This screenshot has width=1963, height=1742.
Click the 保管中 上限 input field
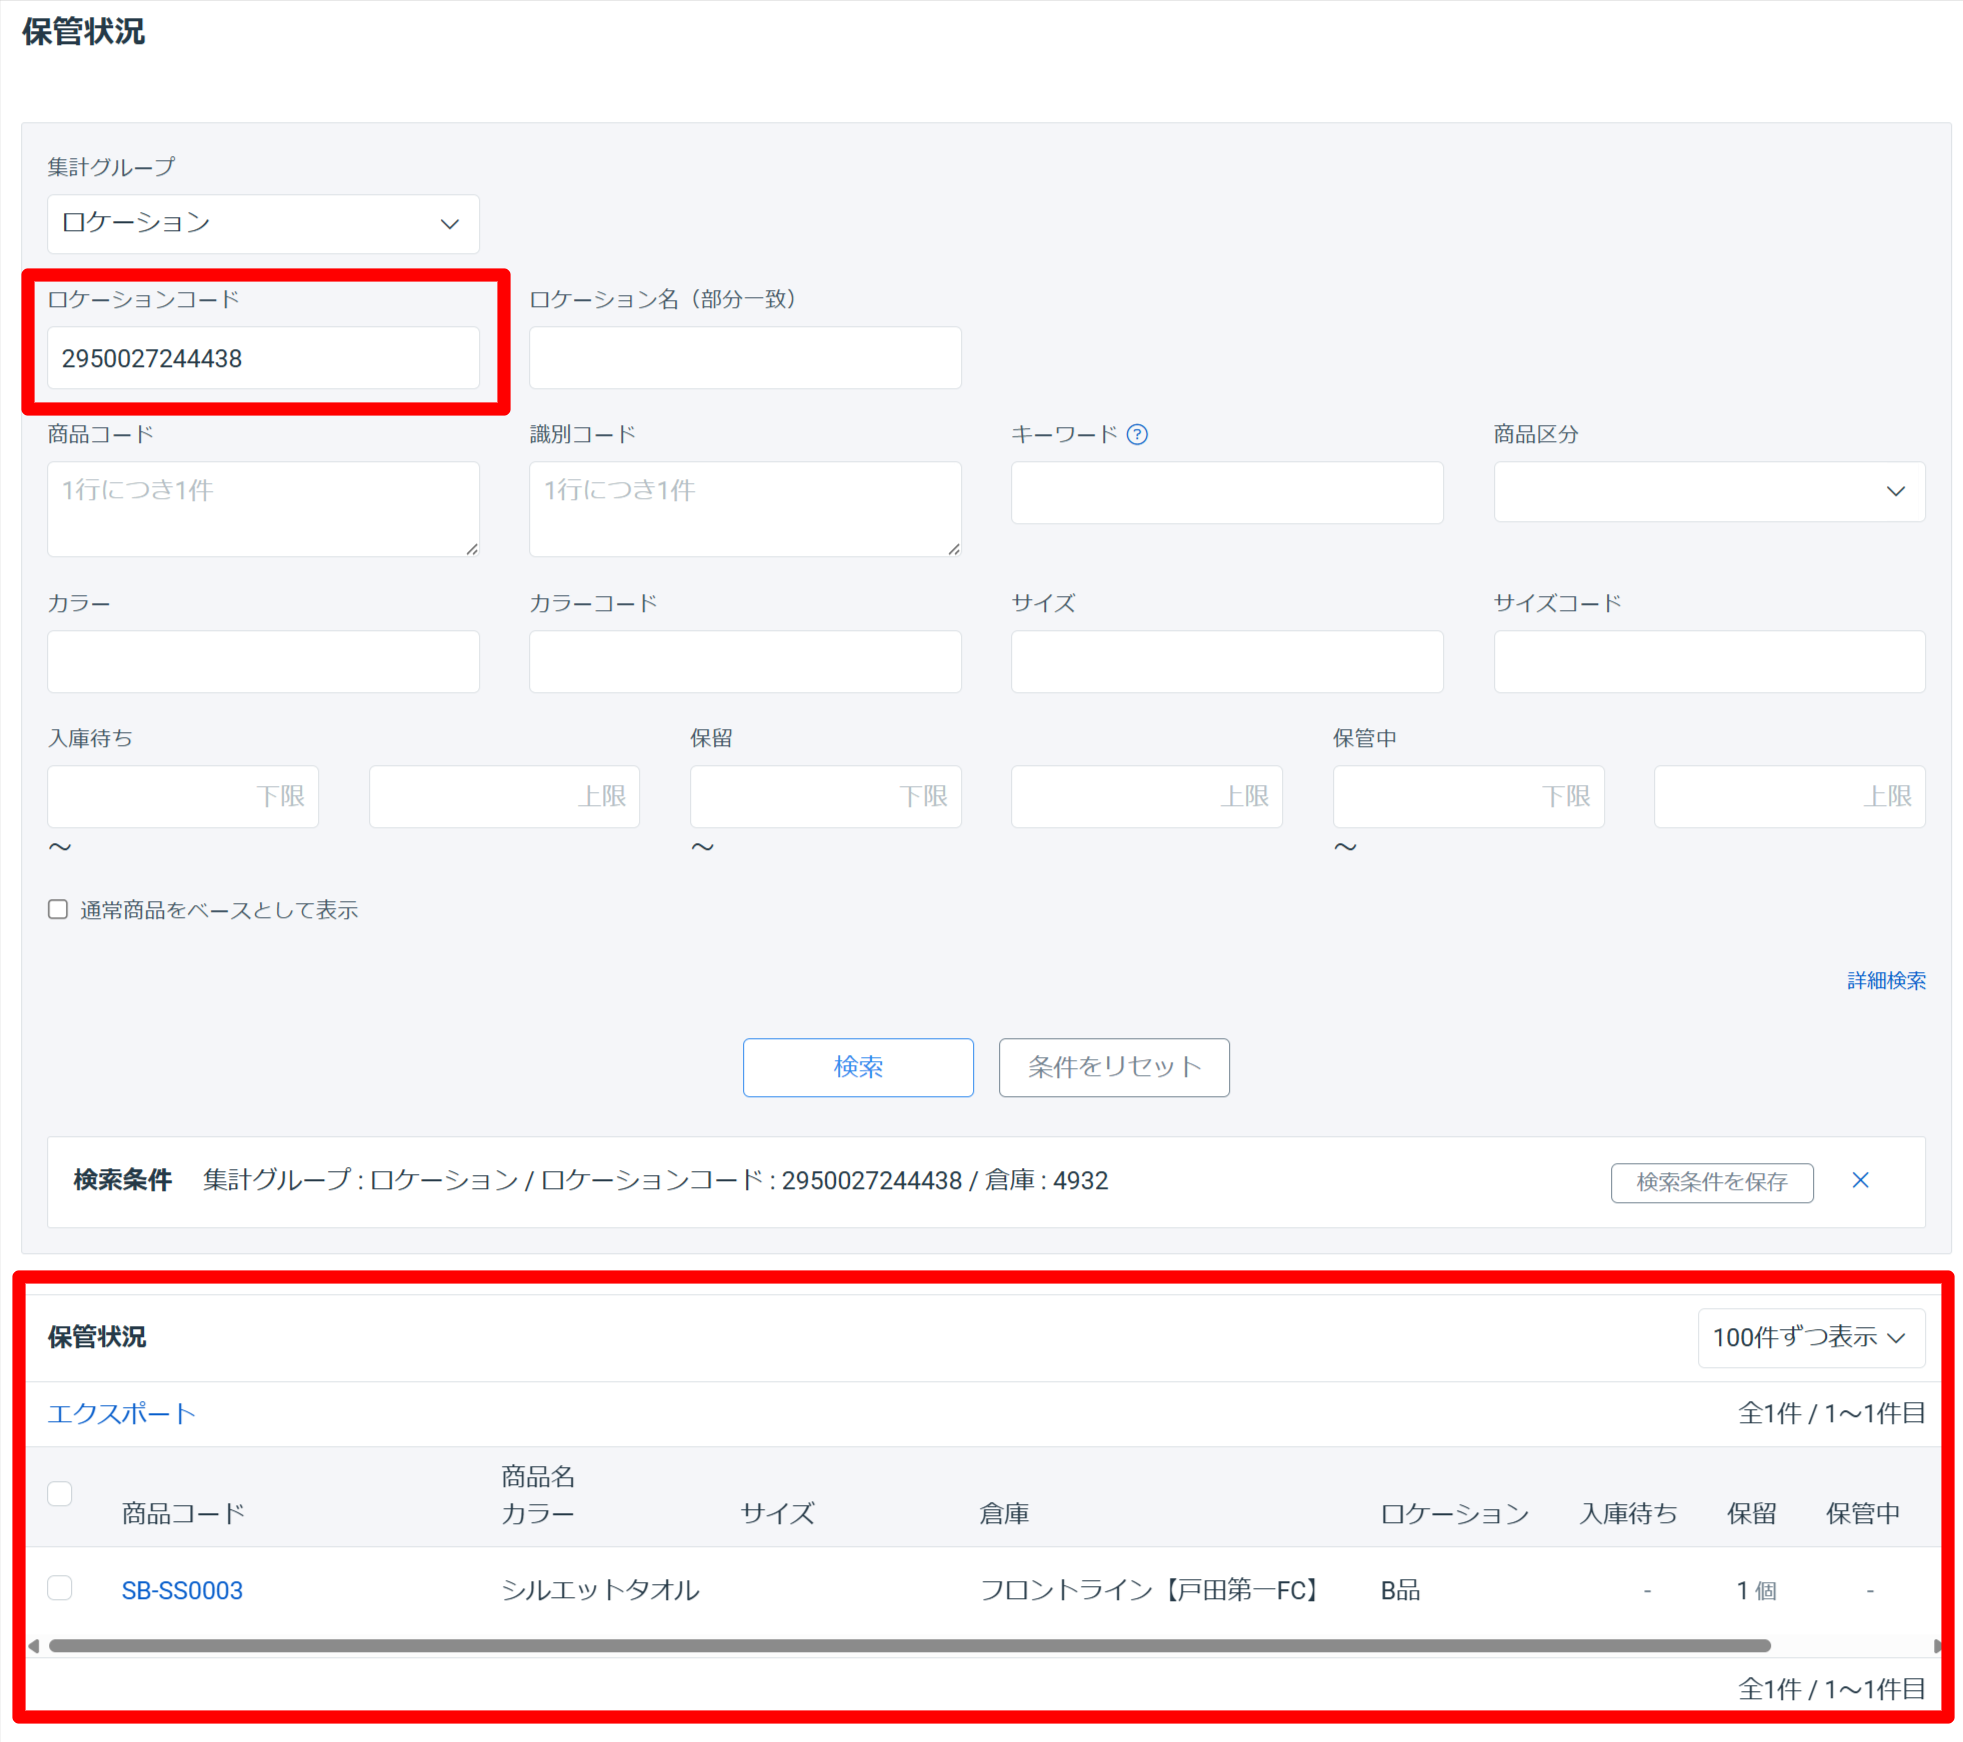(1790, 796)
